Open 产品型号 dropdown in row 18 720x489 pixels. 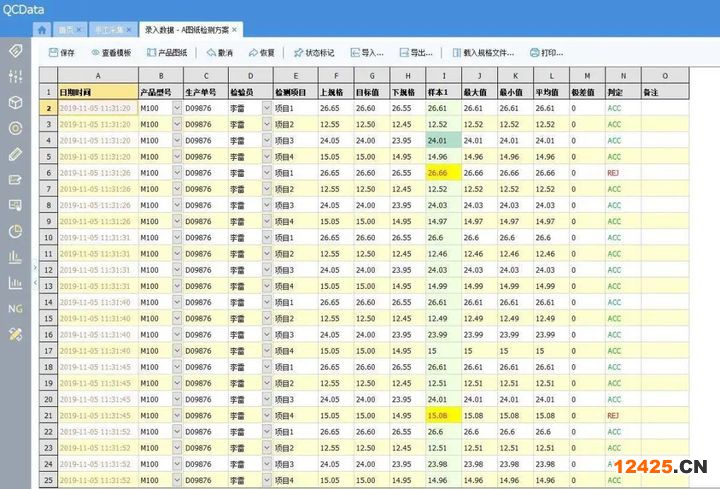(177, 367)
